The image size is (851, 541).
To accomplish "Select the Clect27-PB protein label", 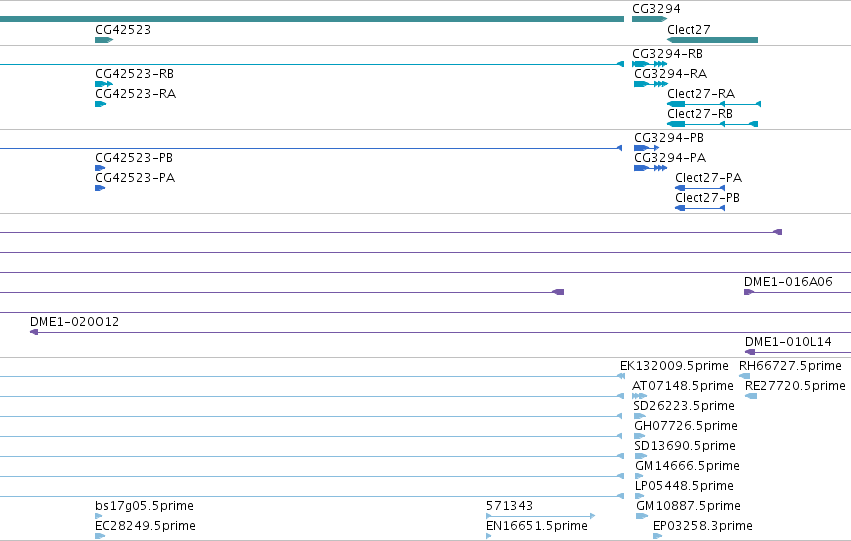I will [x=707, y=198].
